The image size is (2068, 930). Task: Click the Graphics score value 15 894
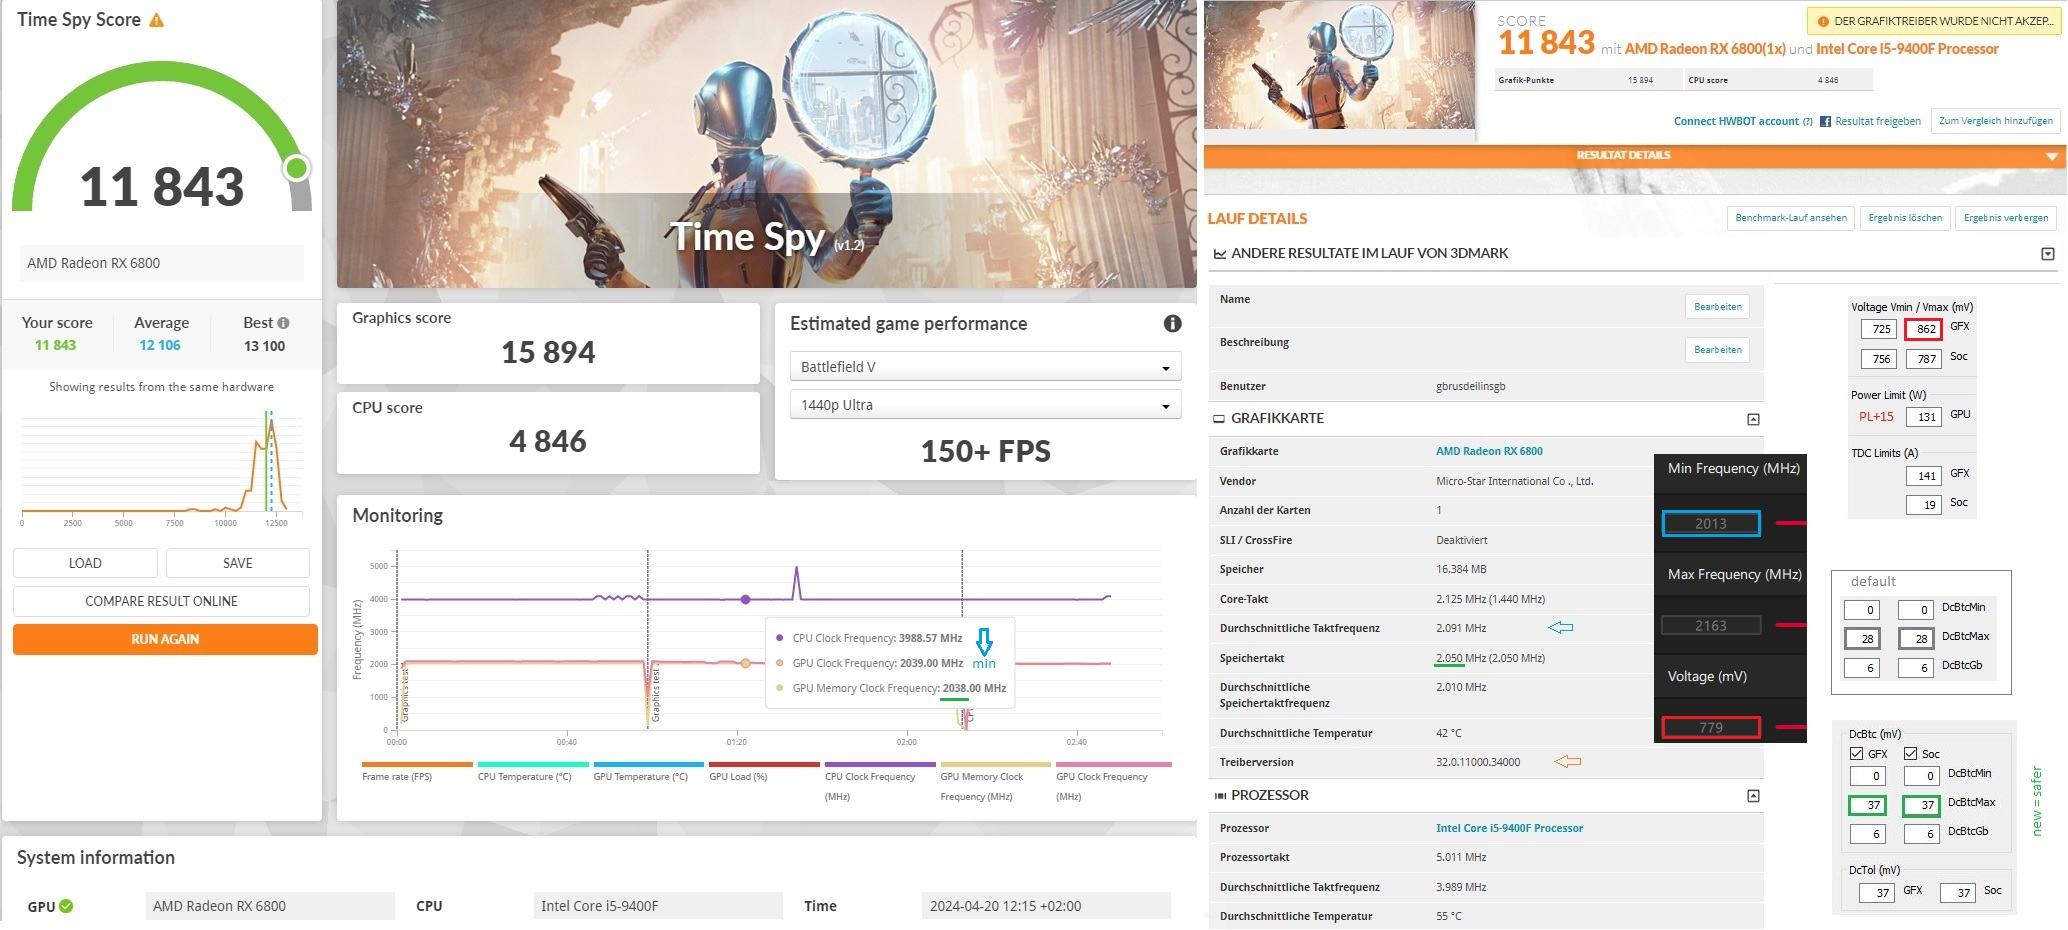click(548, 352)
